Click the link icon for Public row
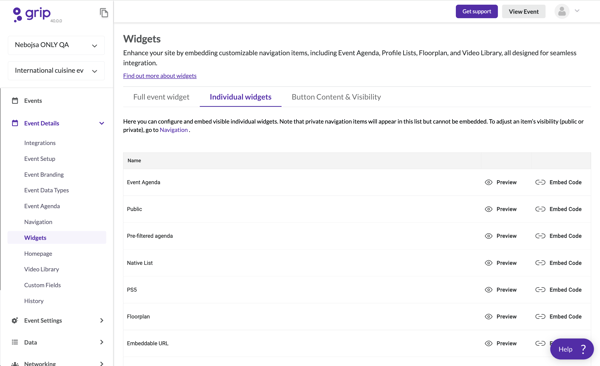This screenshot has width=600, height=366. click(x=540, y=209)
